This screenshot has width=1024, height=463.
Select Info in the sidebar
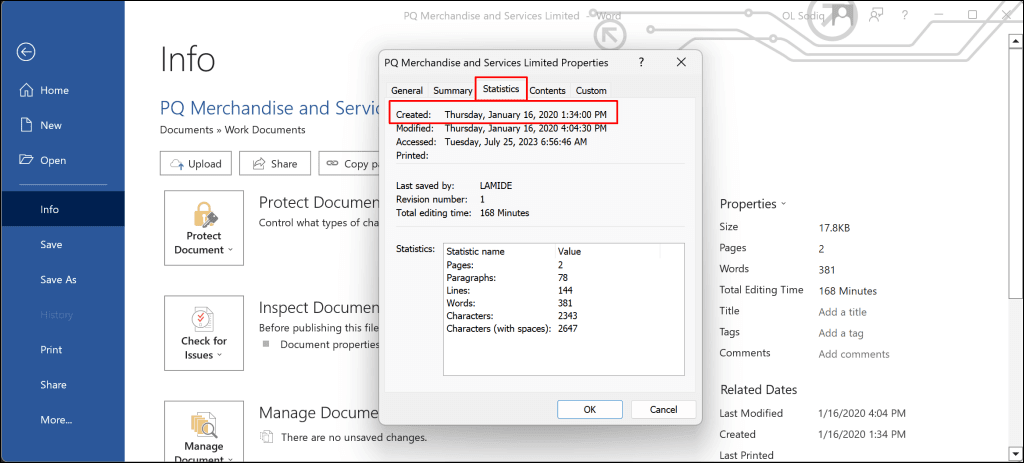[x=62, y=210]
